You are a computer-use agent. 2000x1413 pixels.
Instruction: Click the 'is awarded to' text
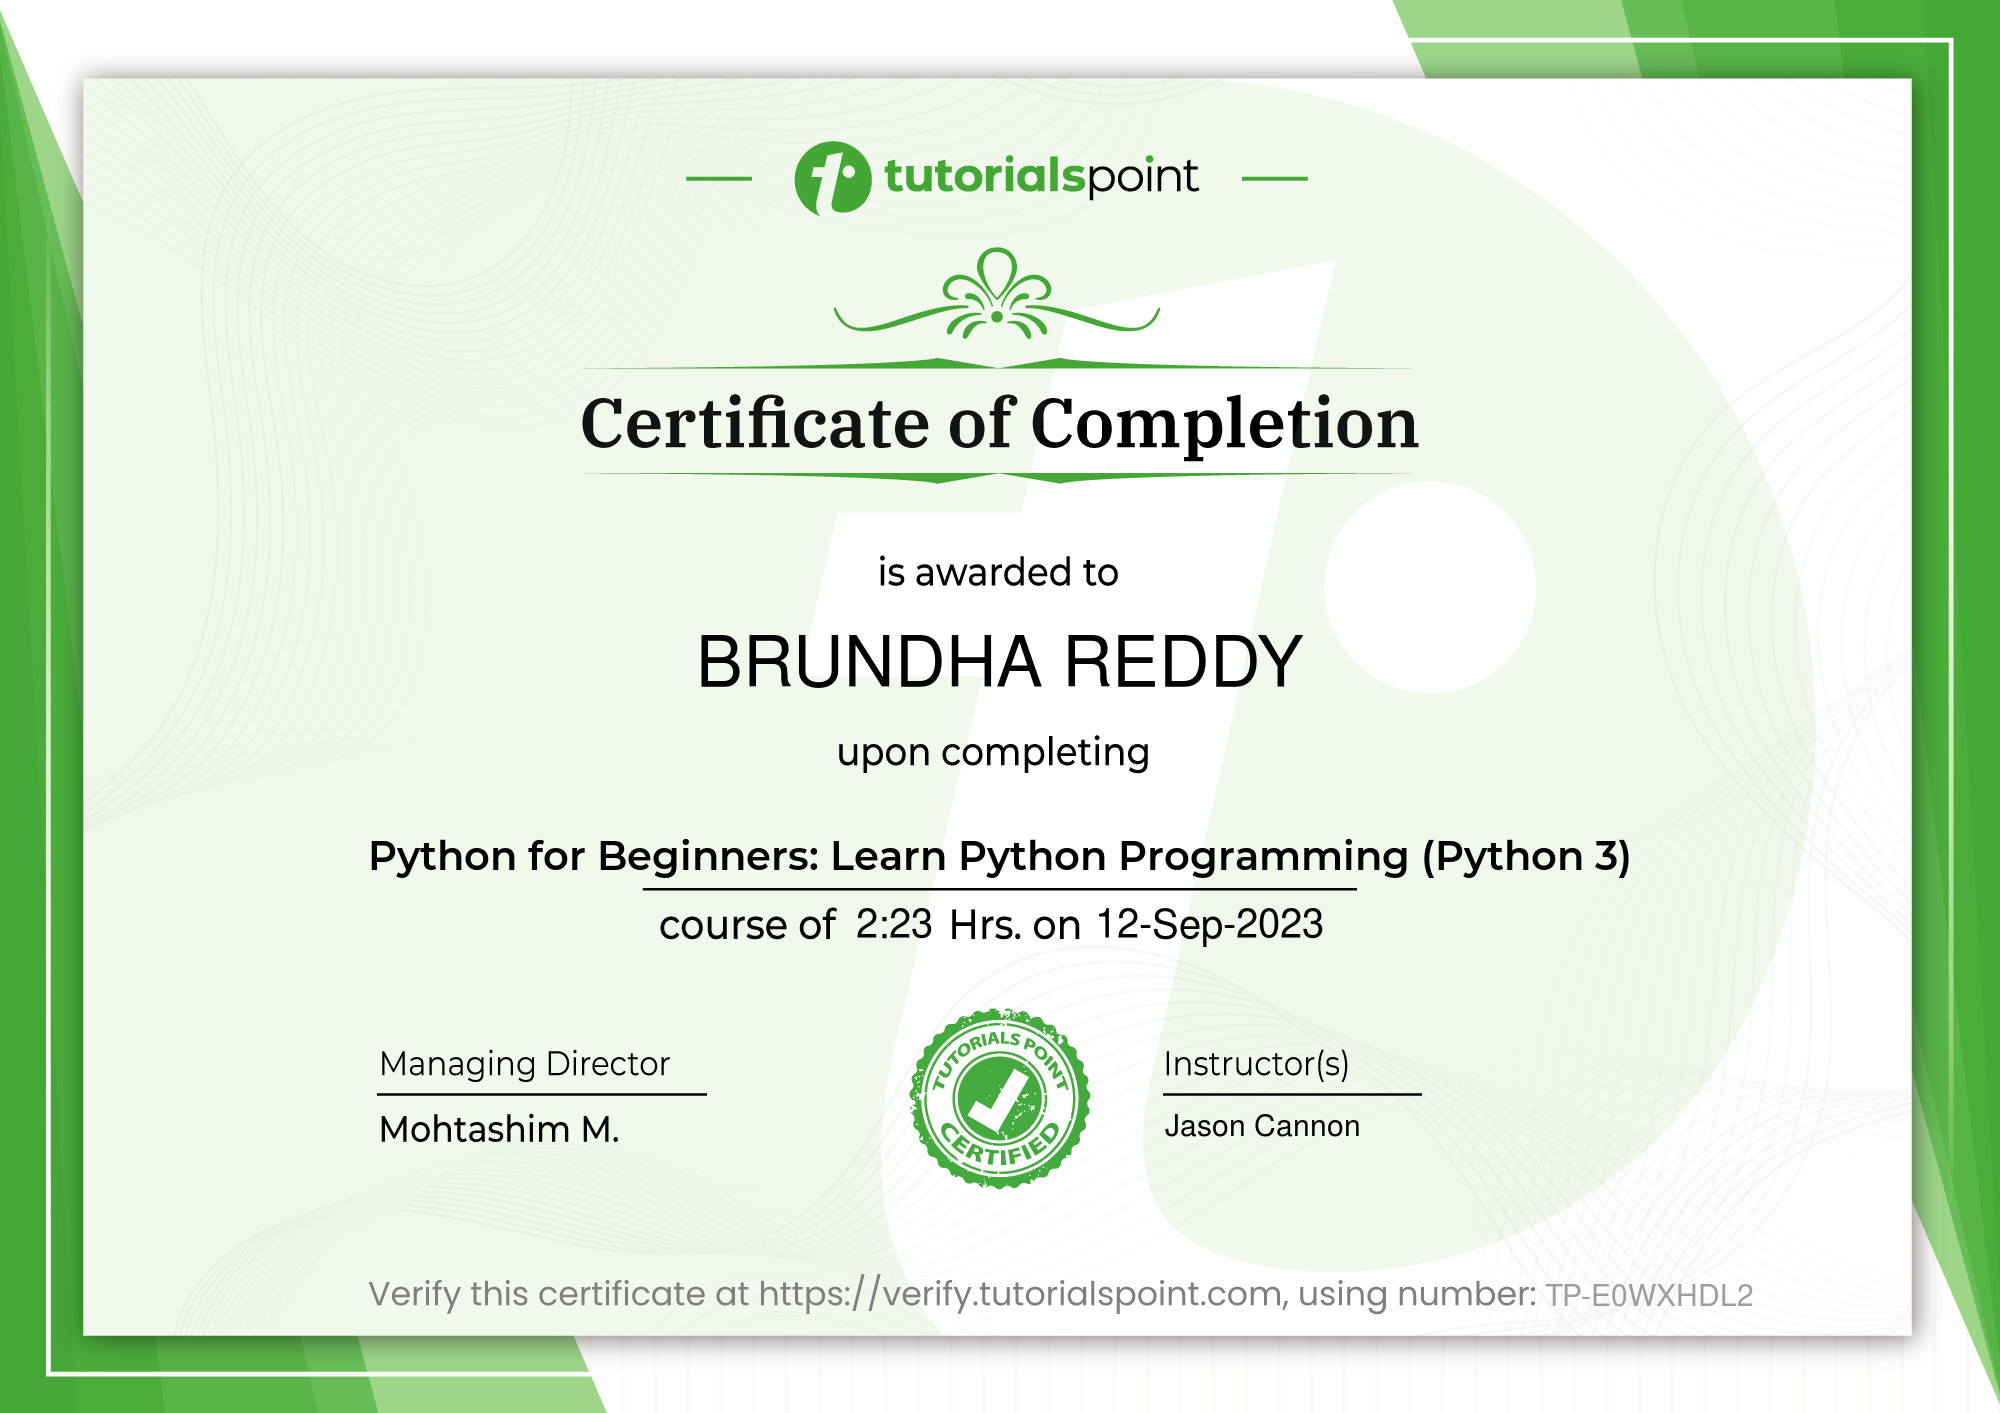coord(998,572)
